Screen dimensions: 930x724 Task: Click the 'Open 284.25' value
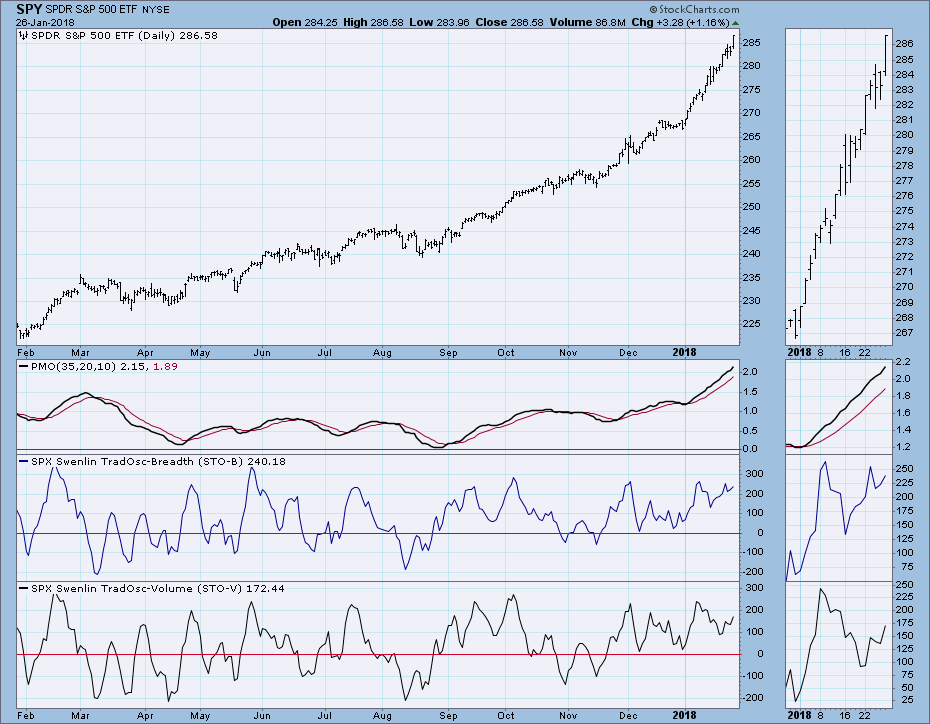pyautogui.click(x=305, y=23)
